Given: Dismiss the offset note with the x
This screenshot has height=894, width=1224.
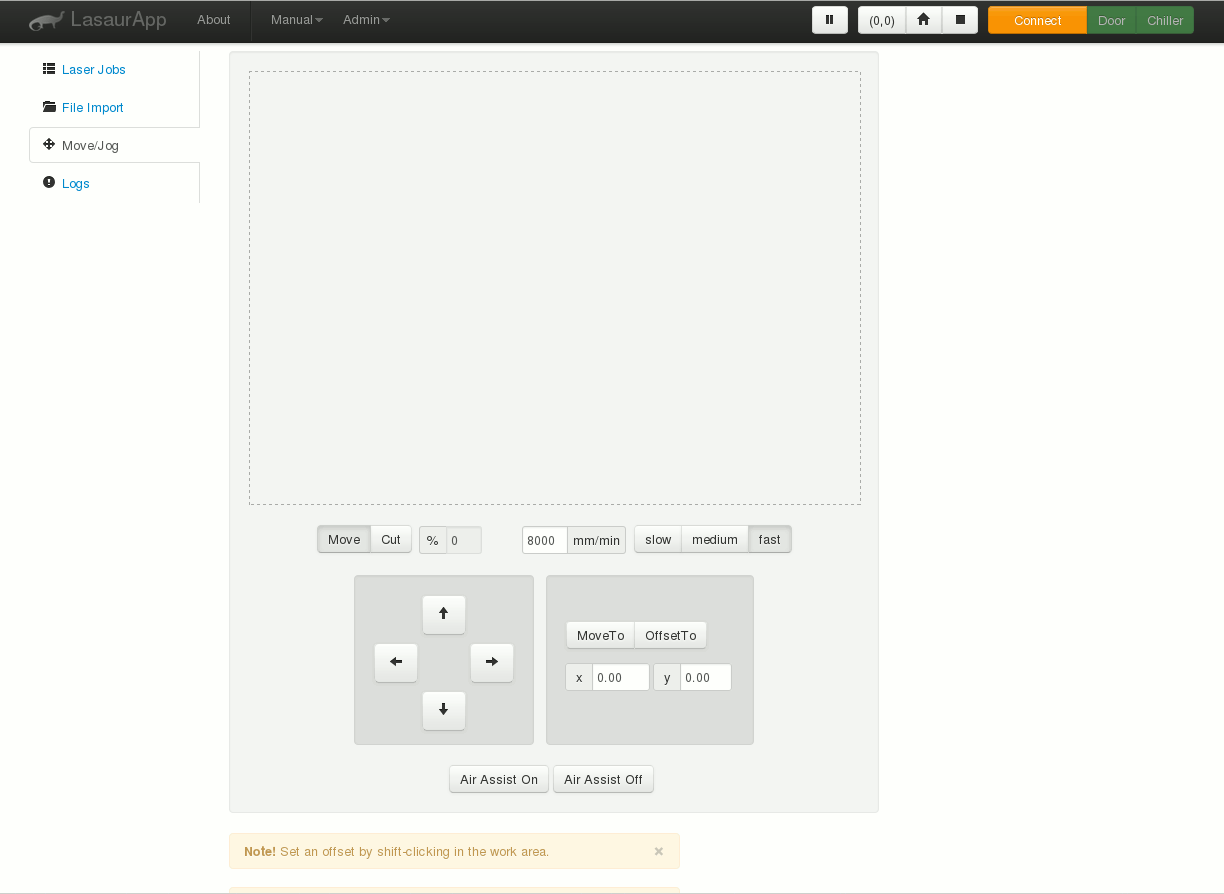Looking at the screenshot, I should tap(659, 851).
